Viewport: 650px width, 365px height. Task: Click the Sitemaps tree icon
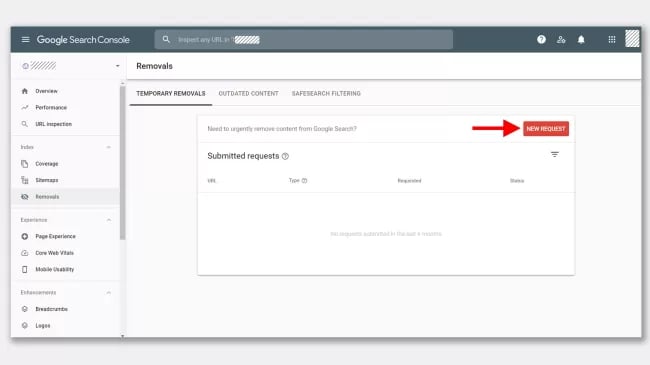point(24,180)
